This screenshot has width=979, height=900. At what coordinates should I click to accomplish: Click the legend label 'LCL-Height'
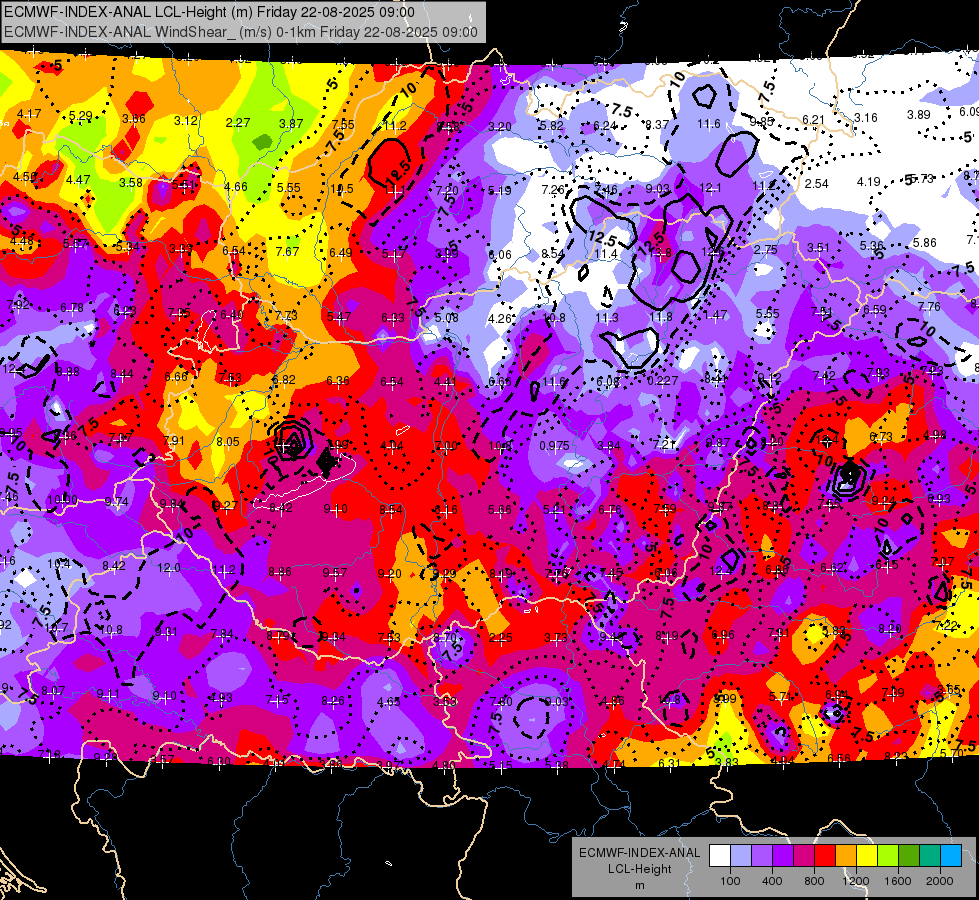click(640, 869)
